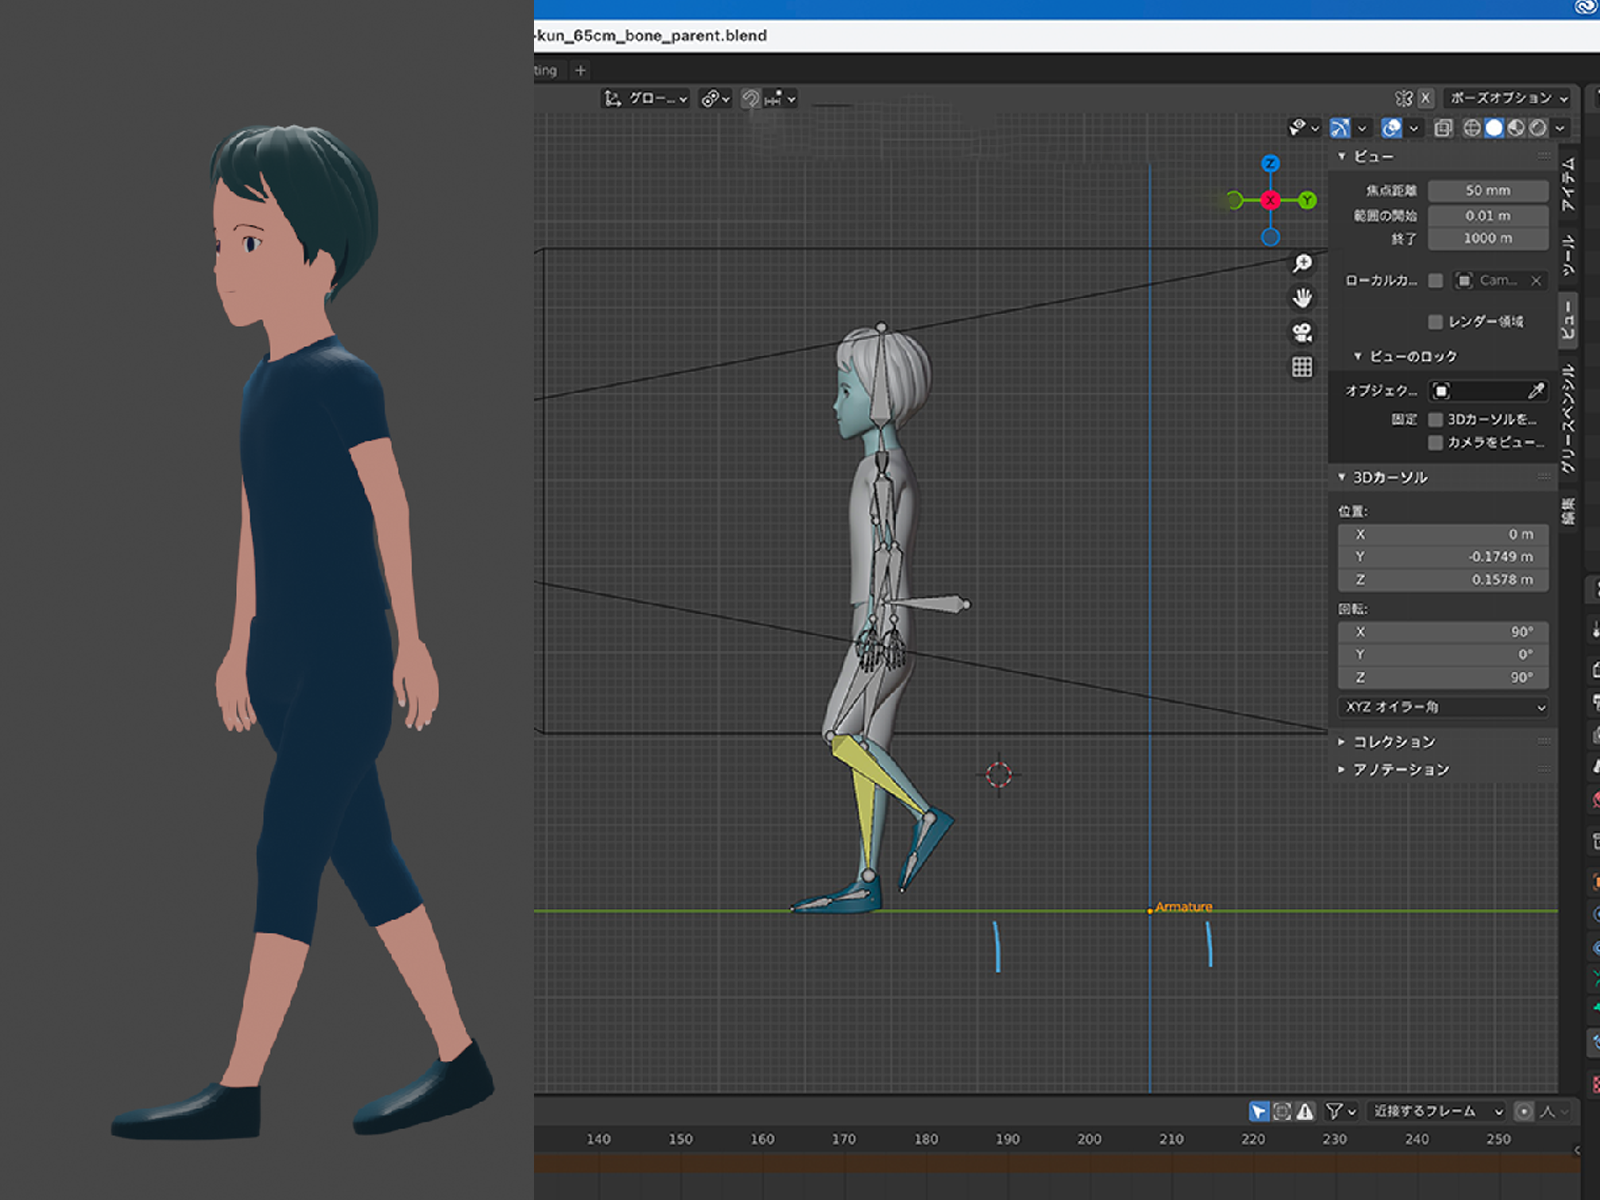Screen dimensions: 1600x1200
Task: Open the XYZ オイラー角 rotation mode dropdown
Action: (x=1443, y=707)
